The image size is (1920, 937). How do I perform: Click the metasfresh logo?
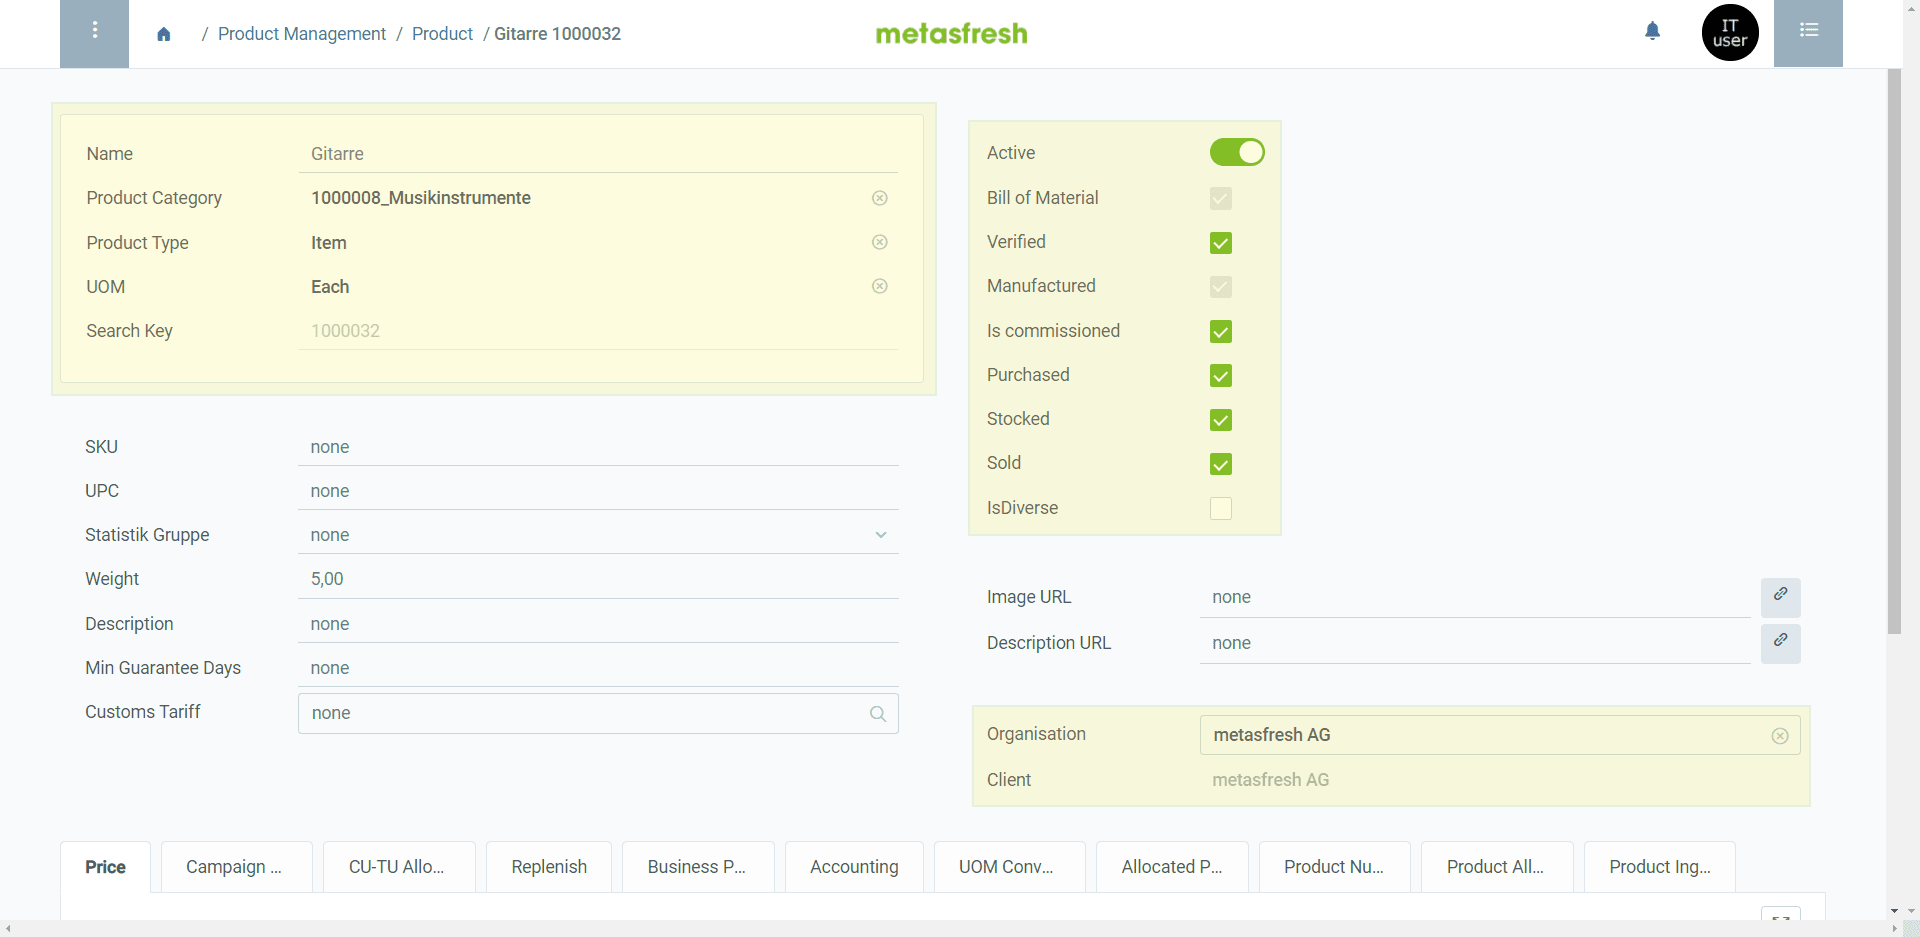(951, 34)
